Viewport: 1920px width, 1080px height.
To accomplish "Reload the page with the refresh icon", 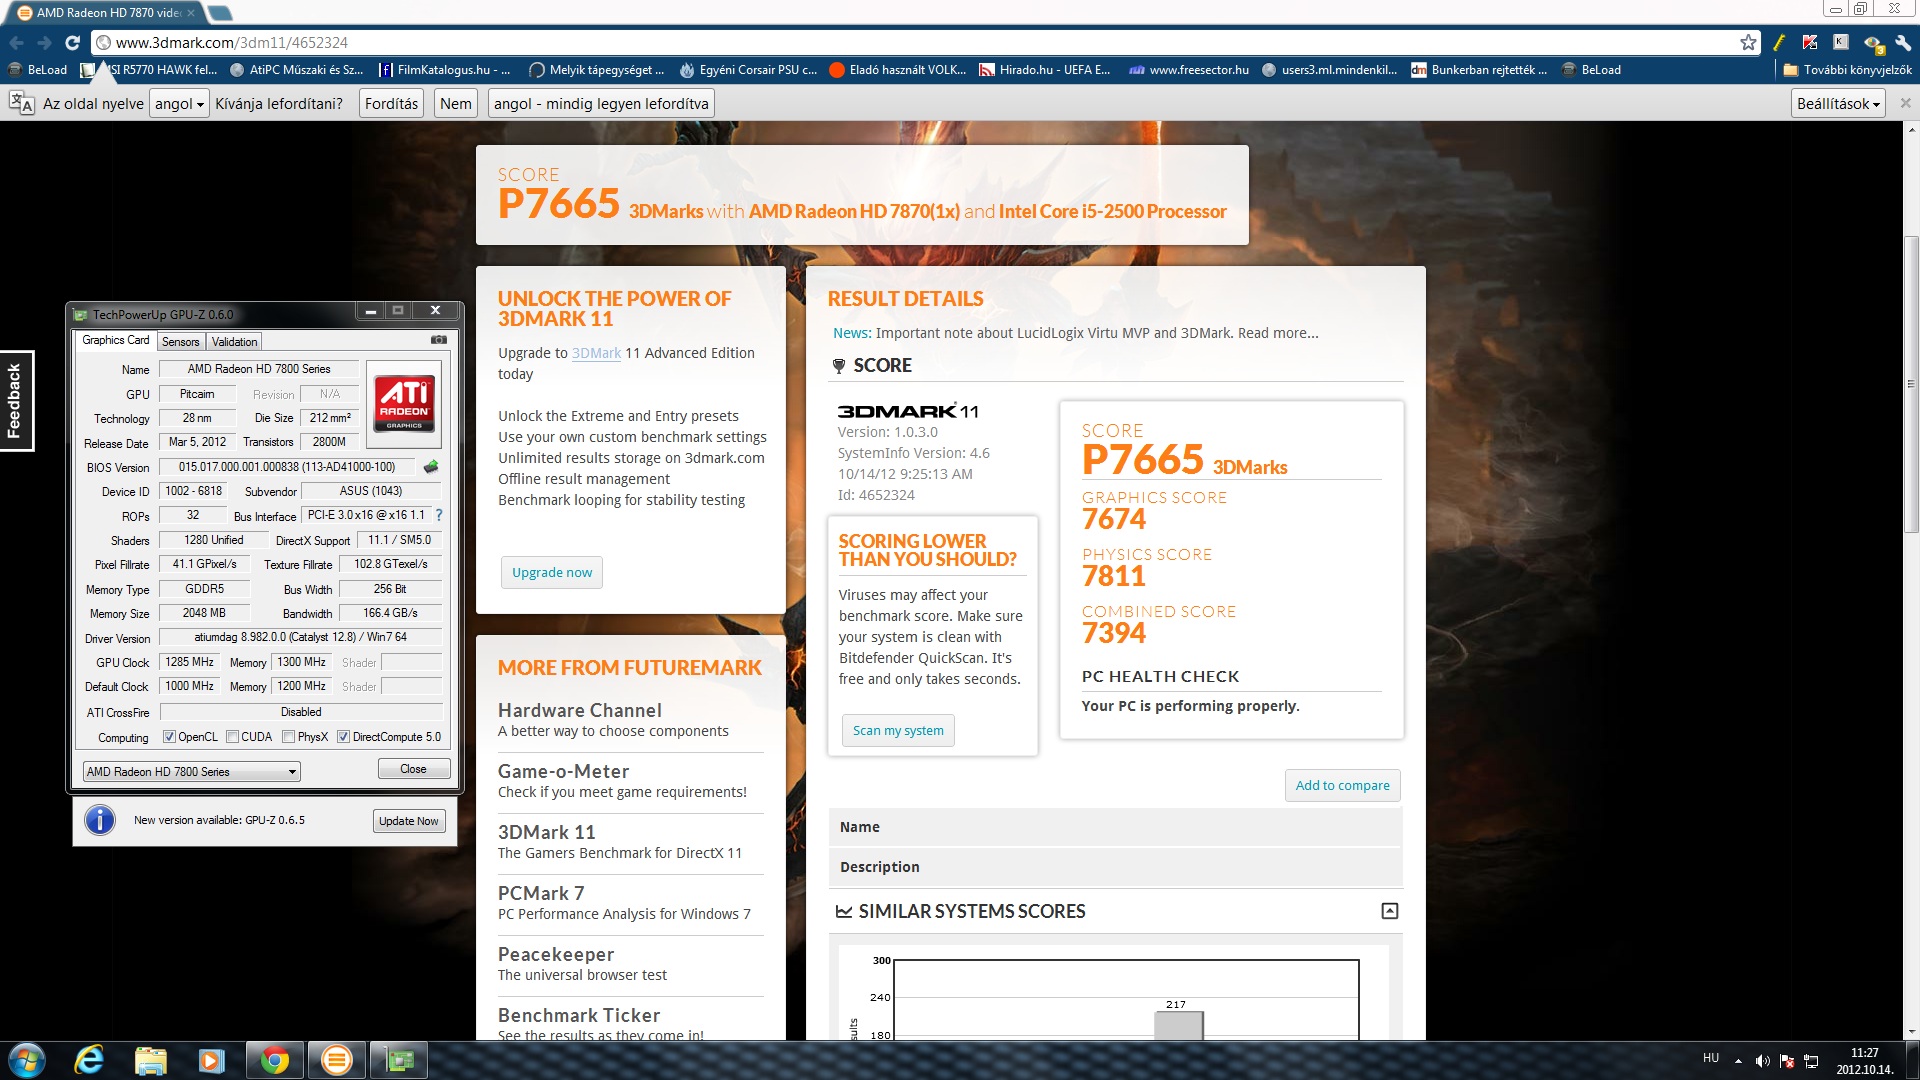I will [x=72, y=43].
